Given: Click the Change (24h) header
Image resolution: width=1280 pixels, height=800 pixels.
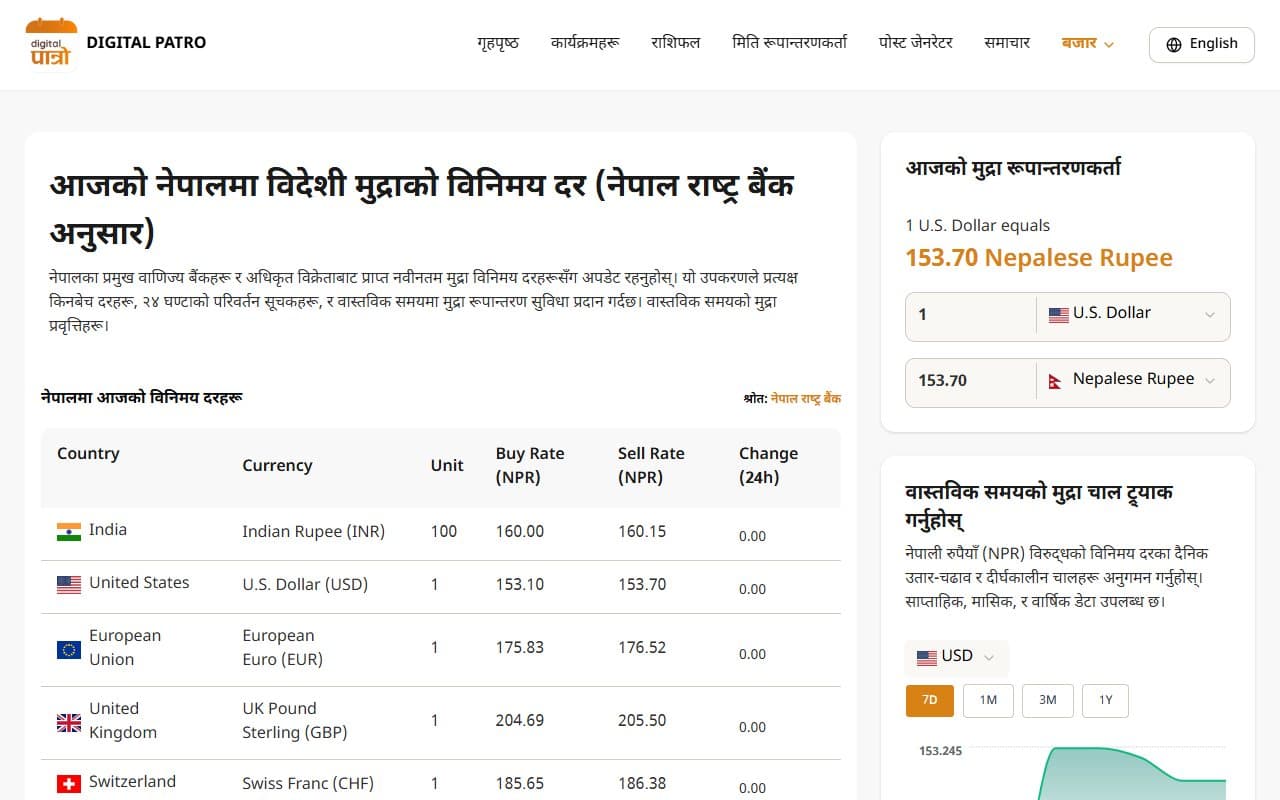Looking at the screenshot, I should pyautogui.click(x=768, y=465).
